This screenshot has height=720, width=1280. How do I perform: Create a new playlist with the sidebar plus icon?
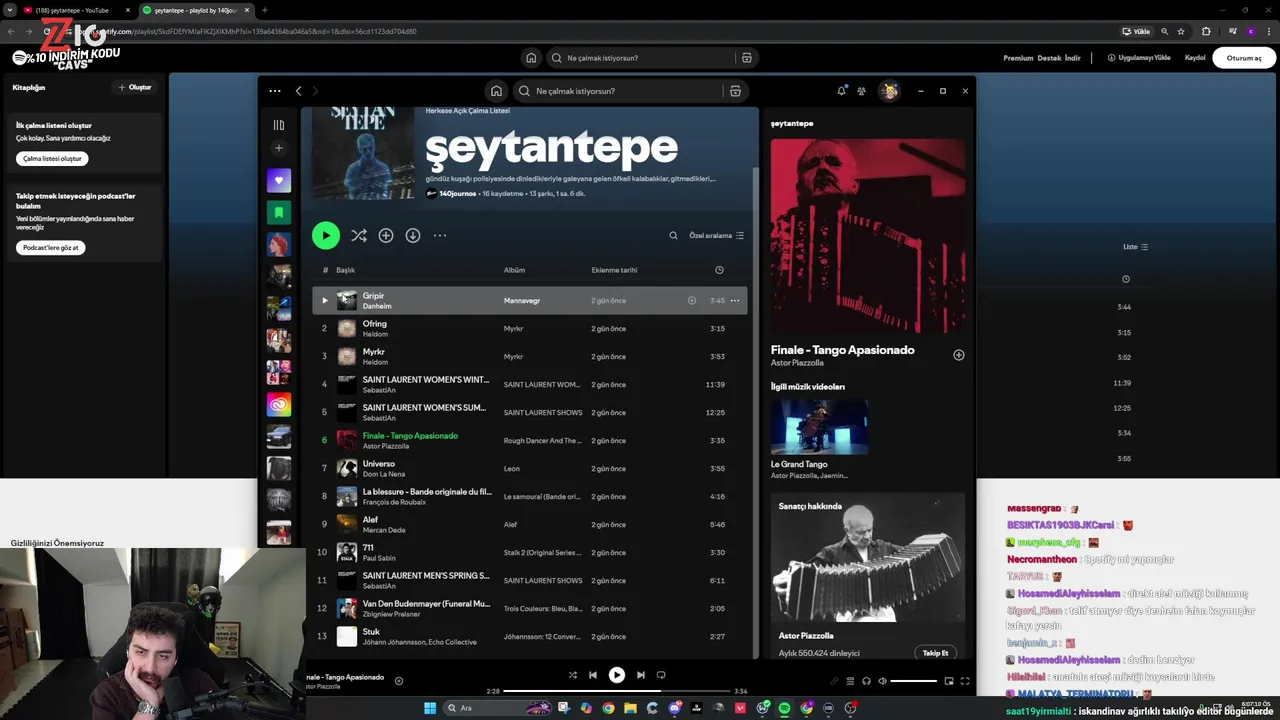279,148
